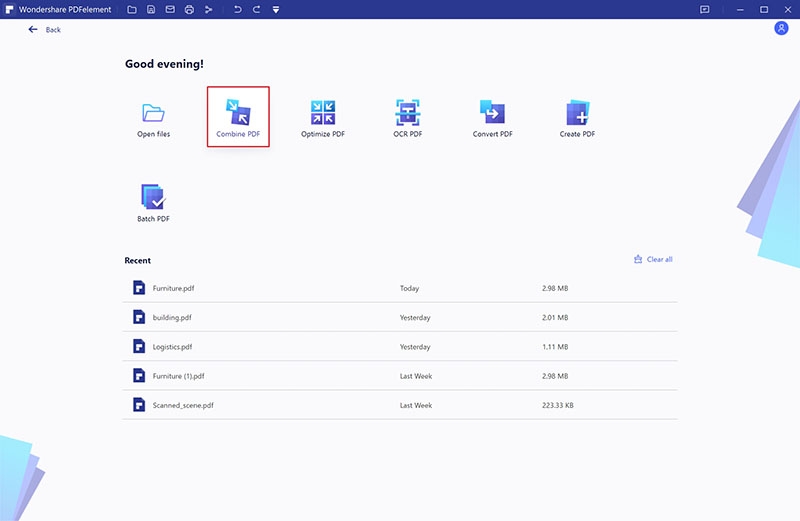
Task: Select the Create PDF option
Action: 577,116
